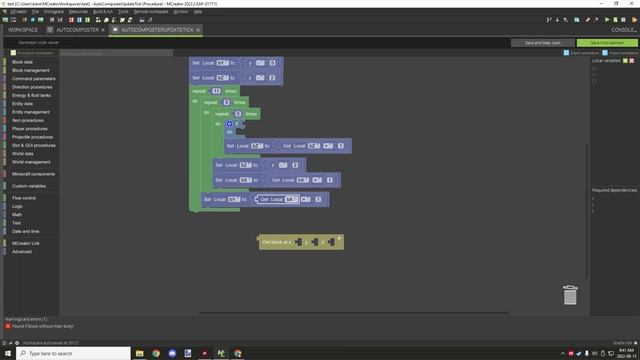Click the blue grid toolbar icon
Screen dimensions: 640x360
(x=79, y=20)
